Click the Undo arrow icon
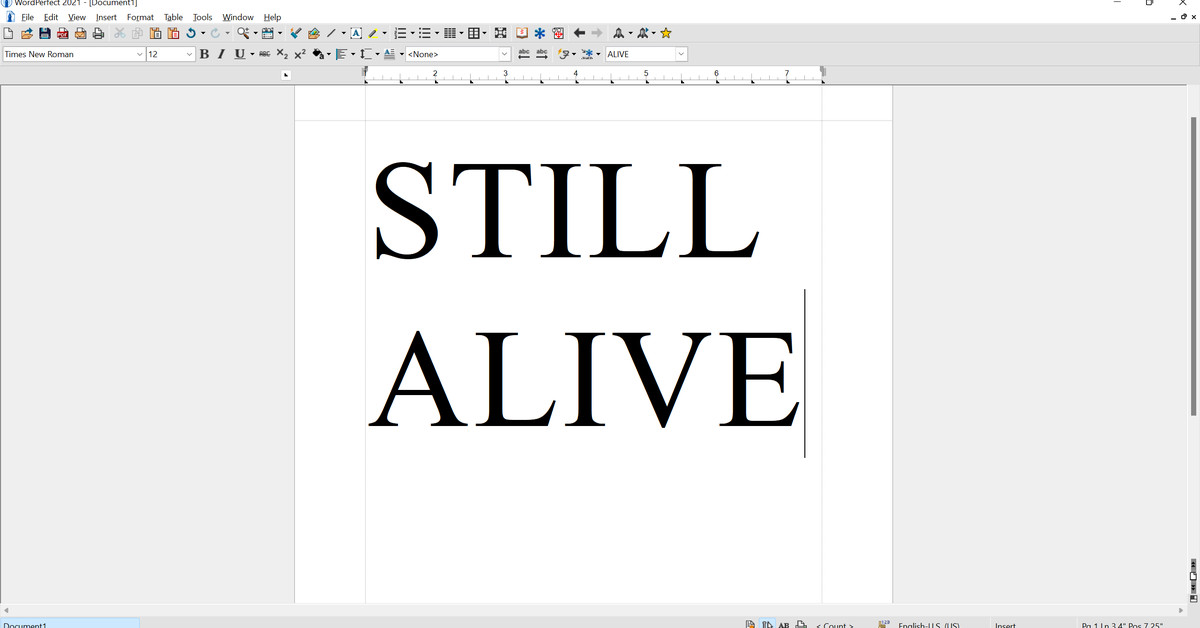 pyautogui.click(x=190, y=34)
